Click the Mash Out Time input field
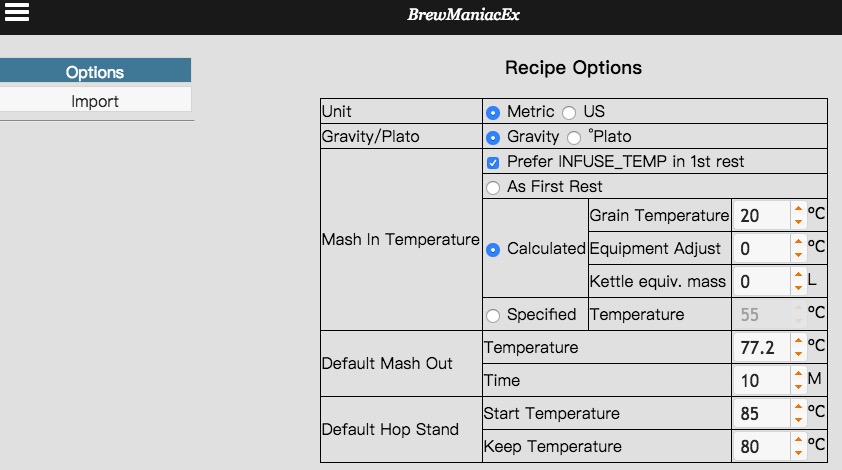 pos(761,380)
